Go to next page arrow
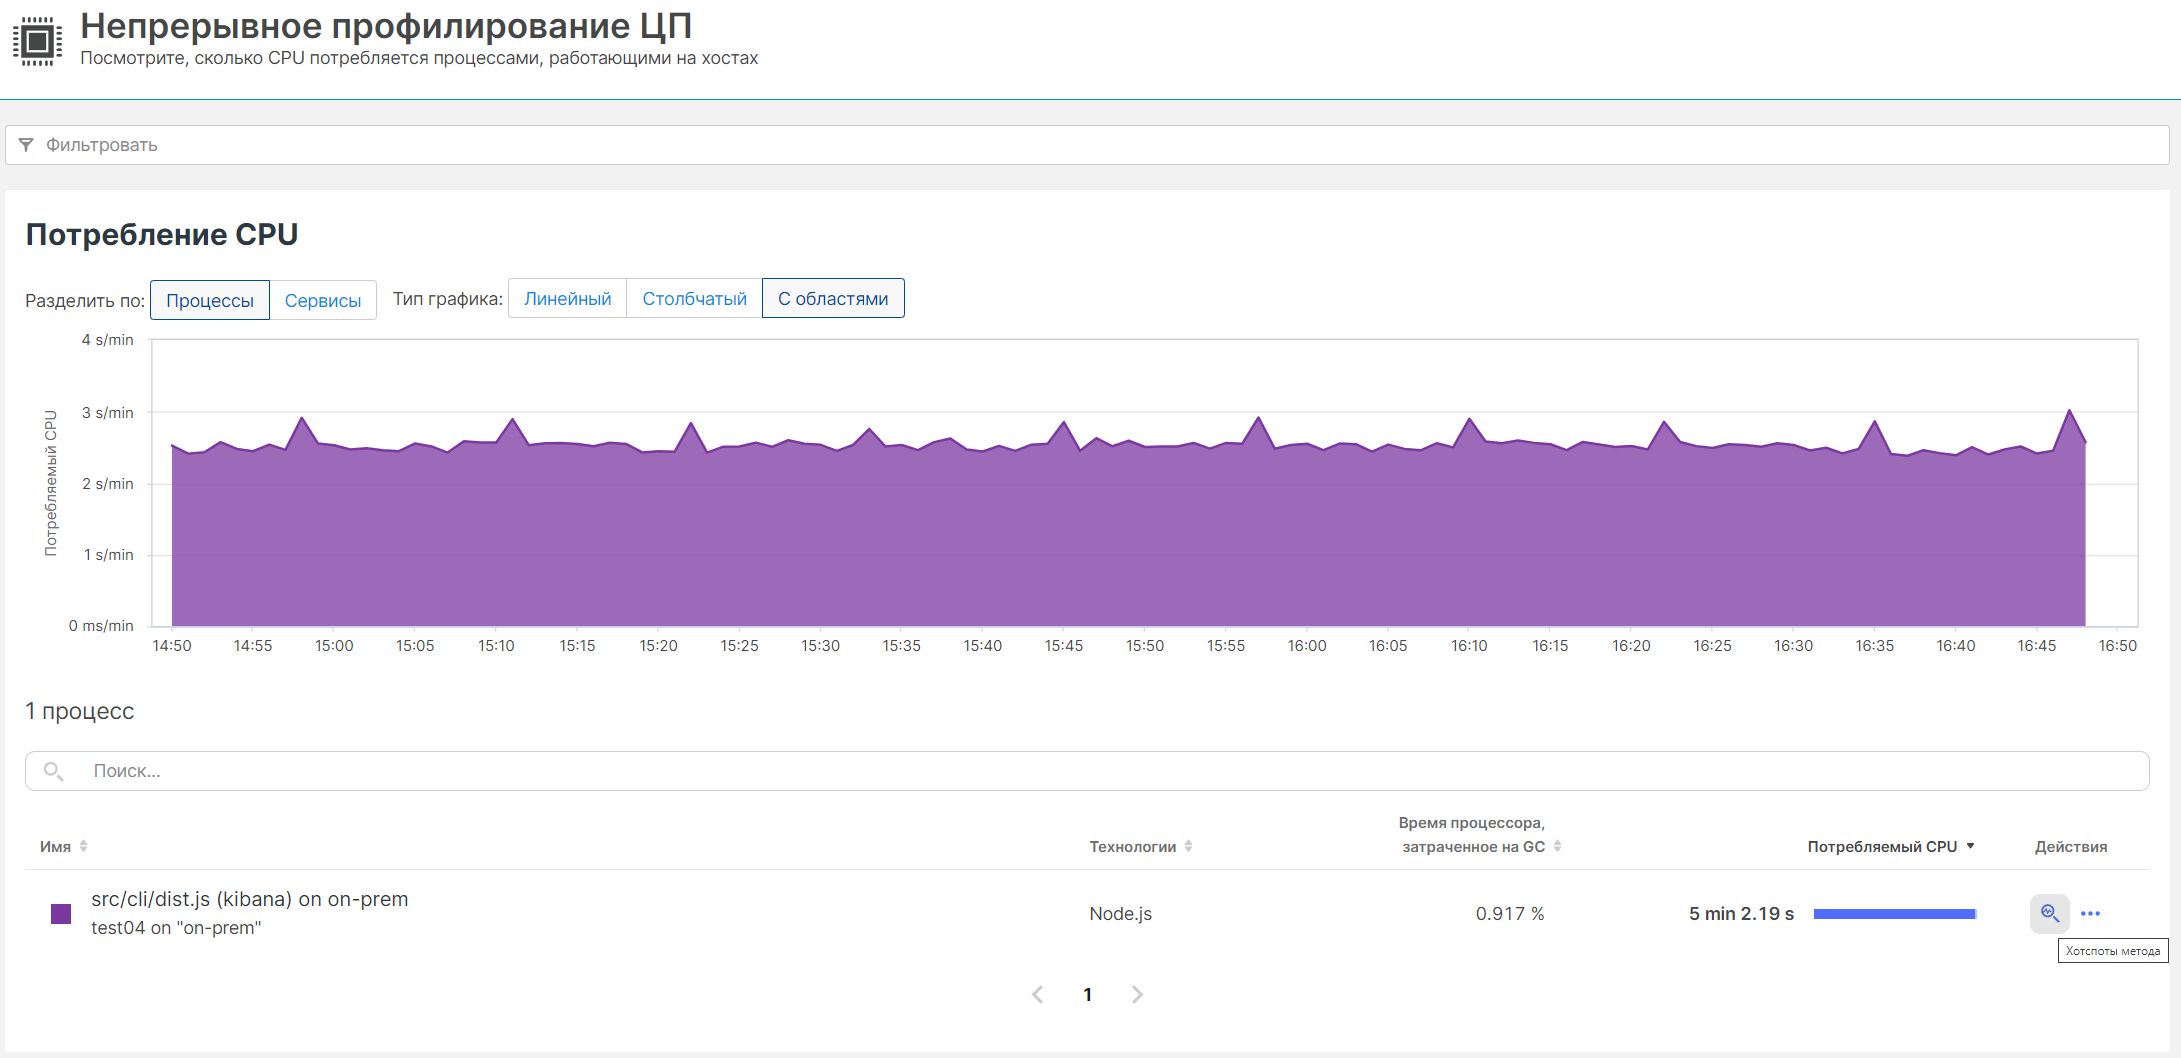The image size is (2181, 1058). pyautogui.click(x=1137, y=994)
